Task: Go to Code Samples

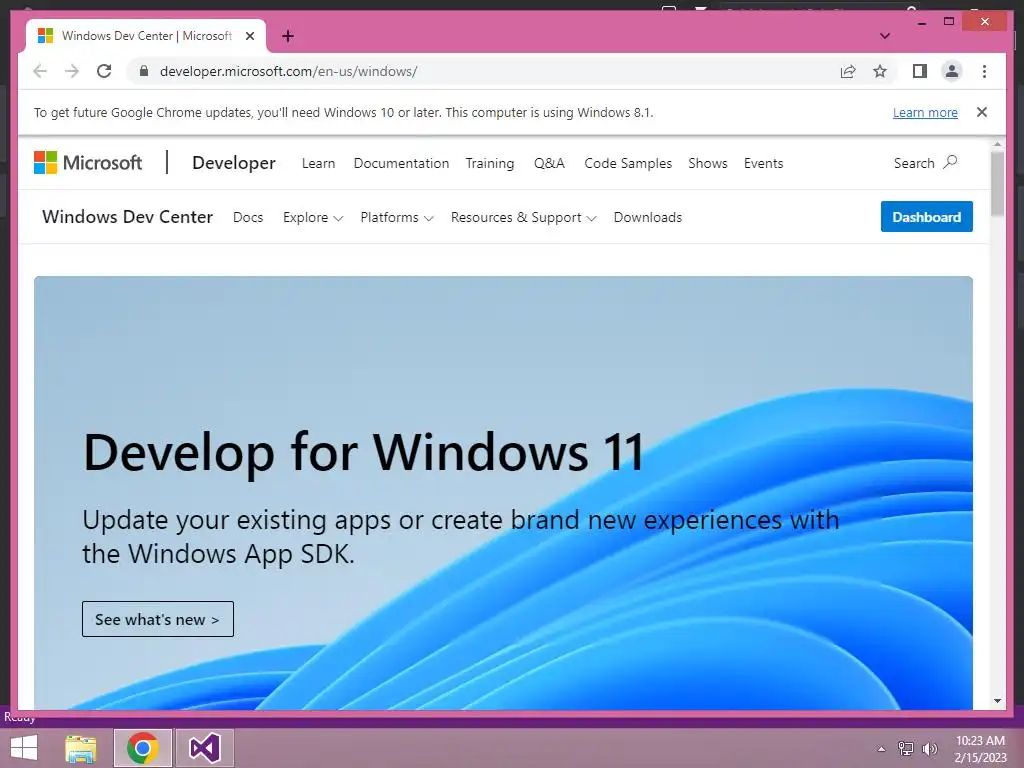Action: tap(628, 163)
